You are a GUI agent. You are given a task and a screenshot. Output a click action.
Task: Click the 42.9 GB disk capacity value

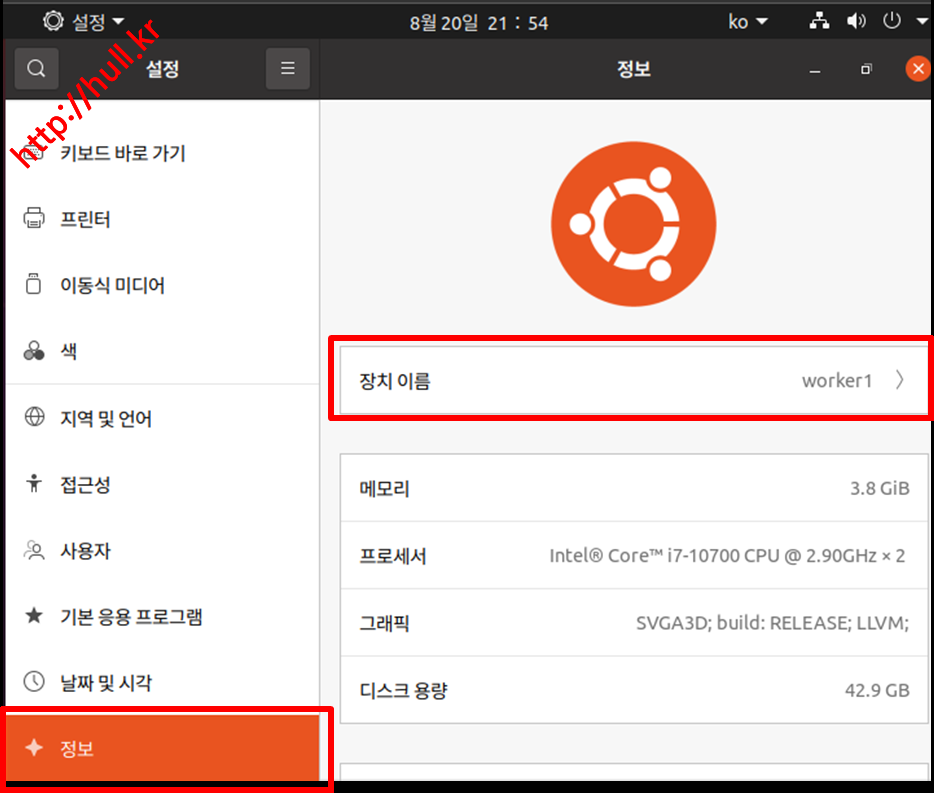pyautogui.click(x=877, y=691)
